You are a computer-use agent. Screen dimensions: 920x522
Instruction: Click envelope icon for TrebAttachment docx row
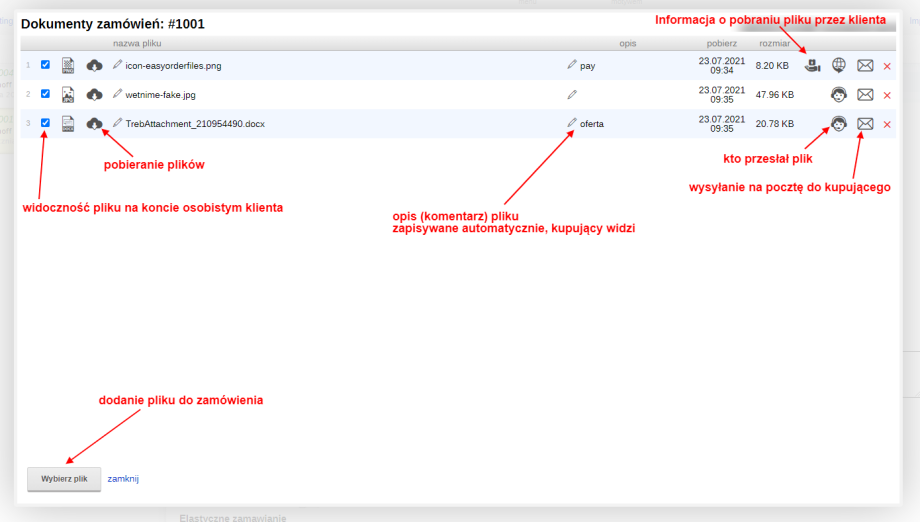pyautogui.click(x=866, y=124)
